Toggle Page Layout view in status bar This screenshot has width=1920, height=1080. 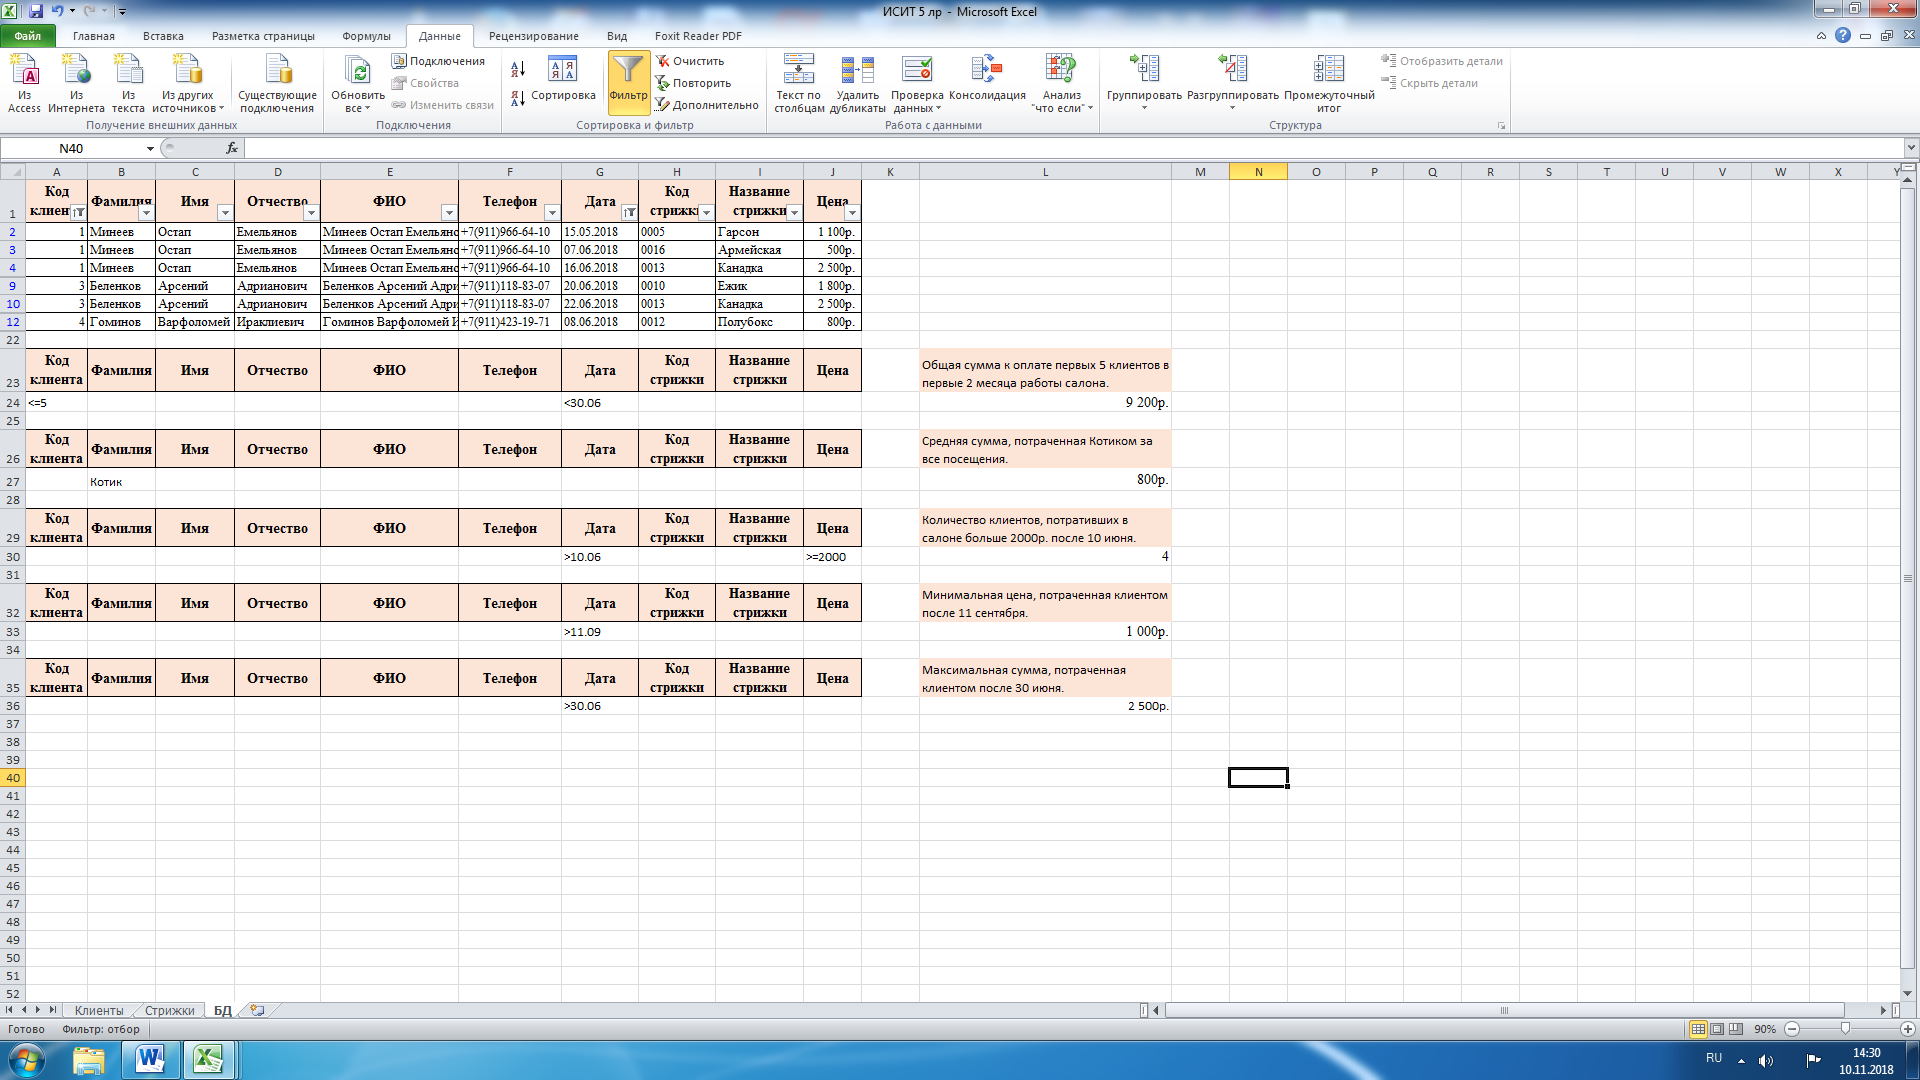tap(1717, 1029)
